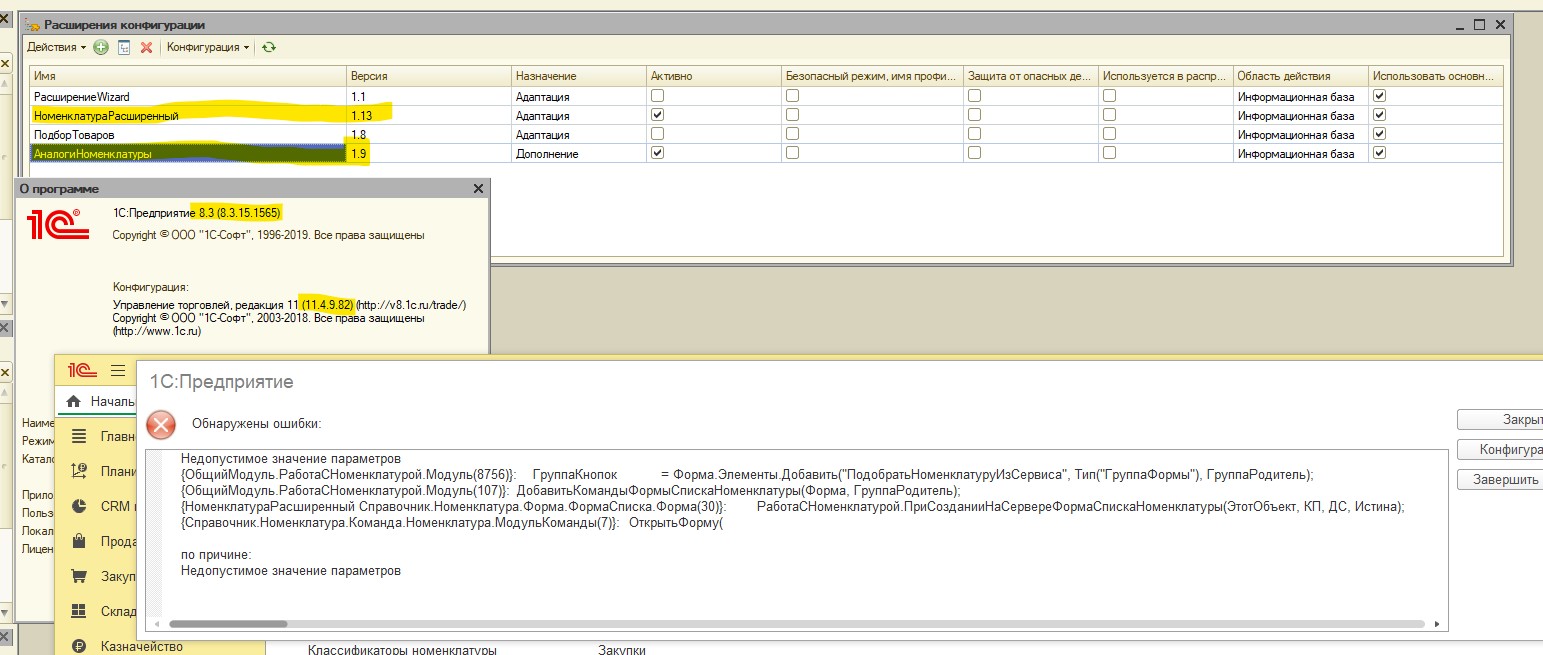Viewport: 1543px width, 655px height.
Task: Select the НоменклатураРасширенный row
Action: [765, 115]
